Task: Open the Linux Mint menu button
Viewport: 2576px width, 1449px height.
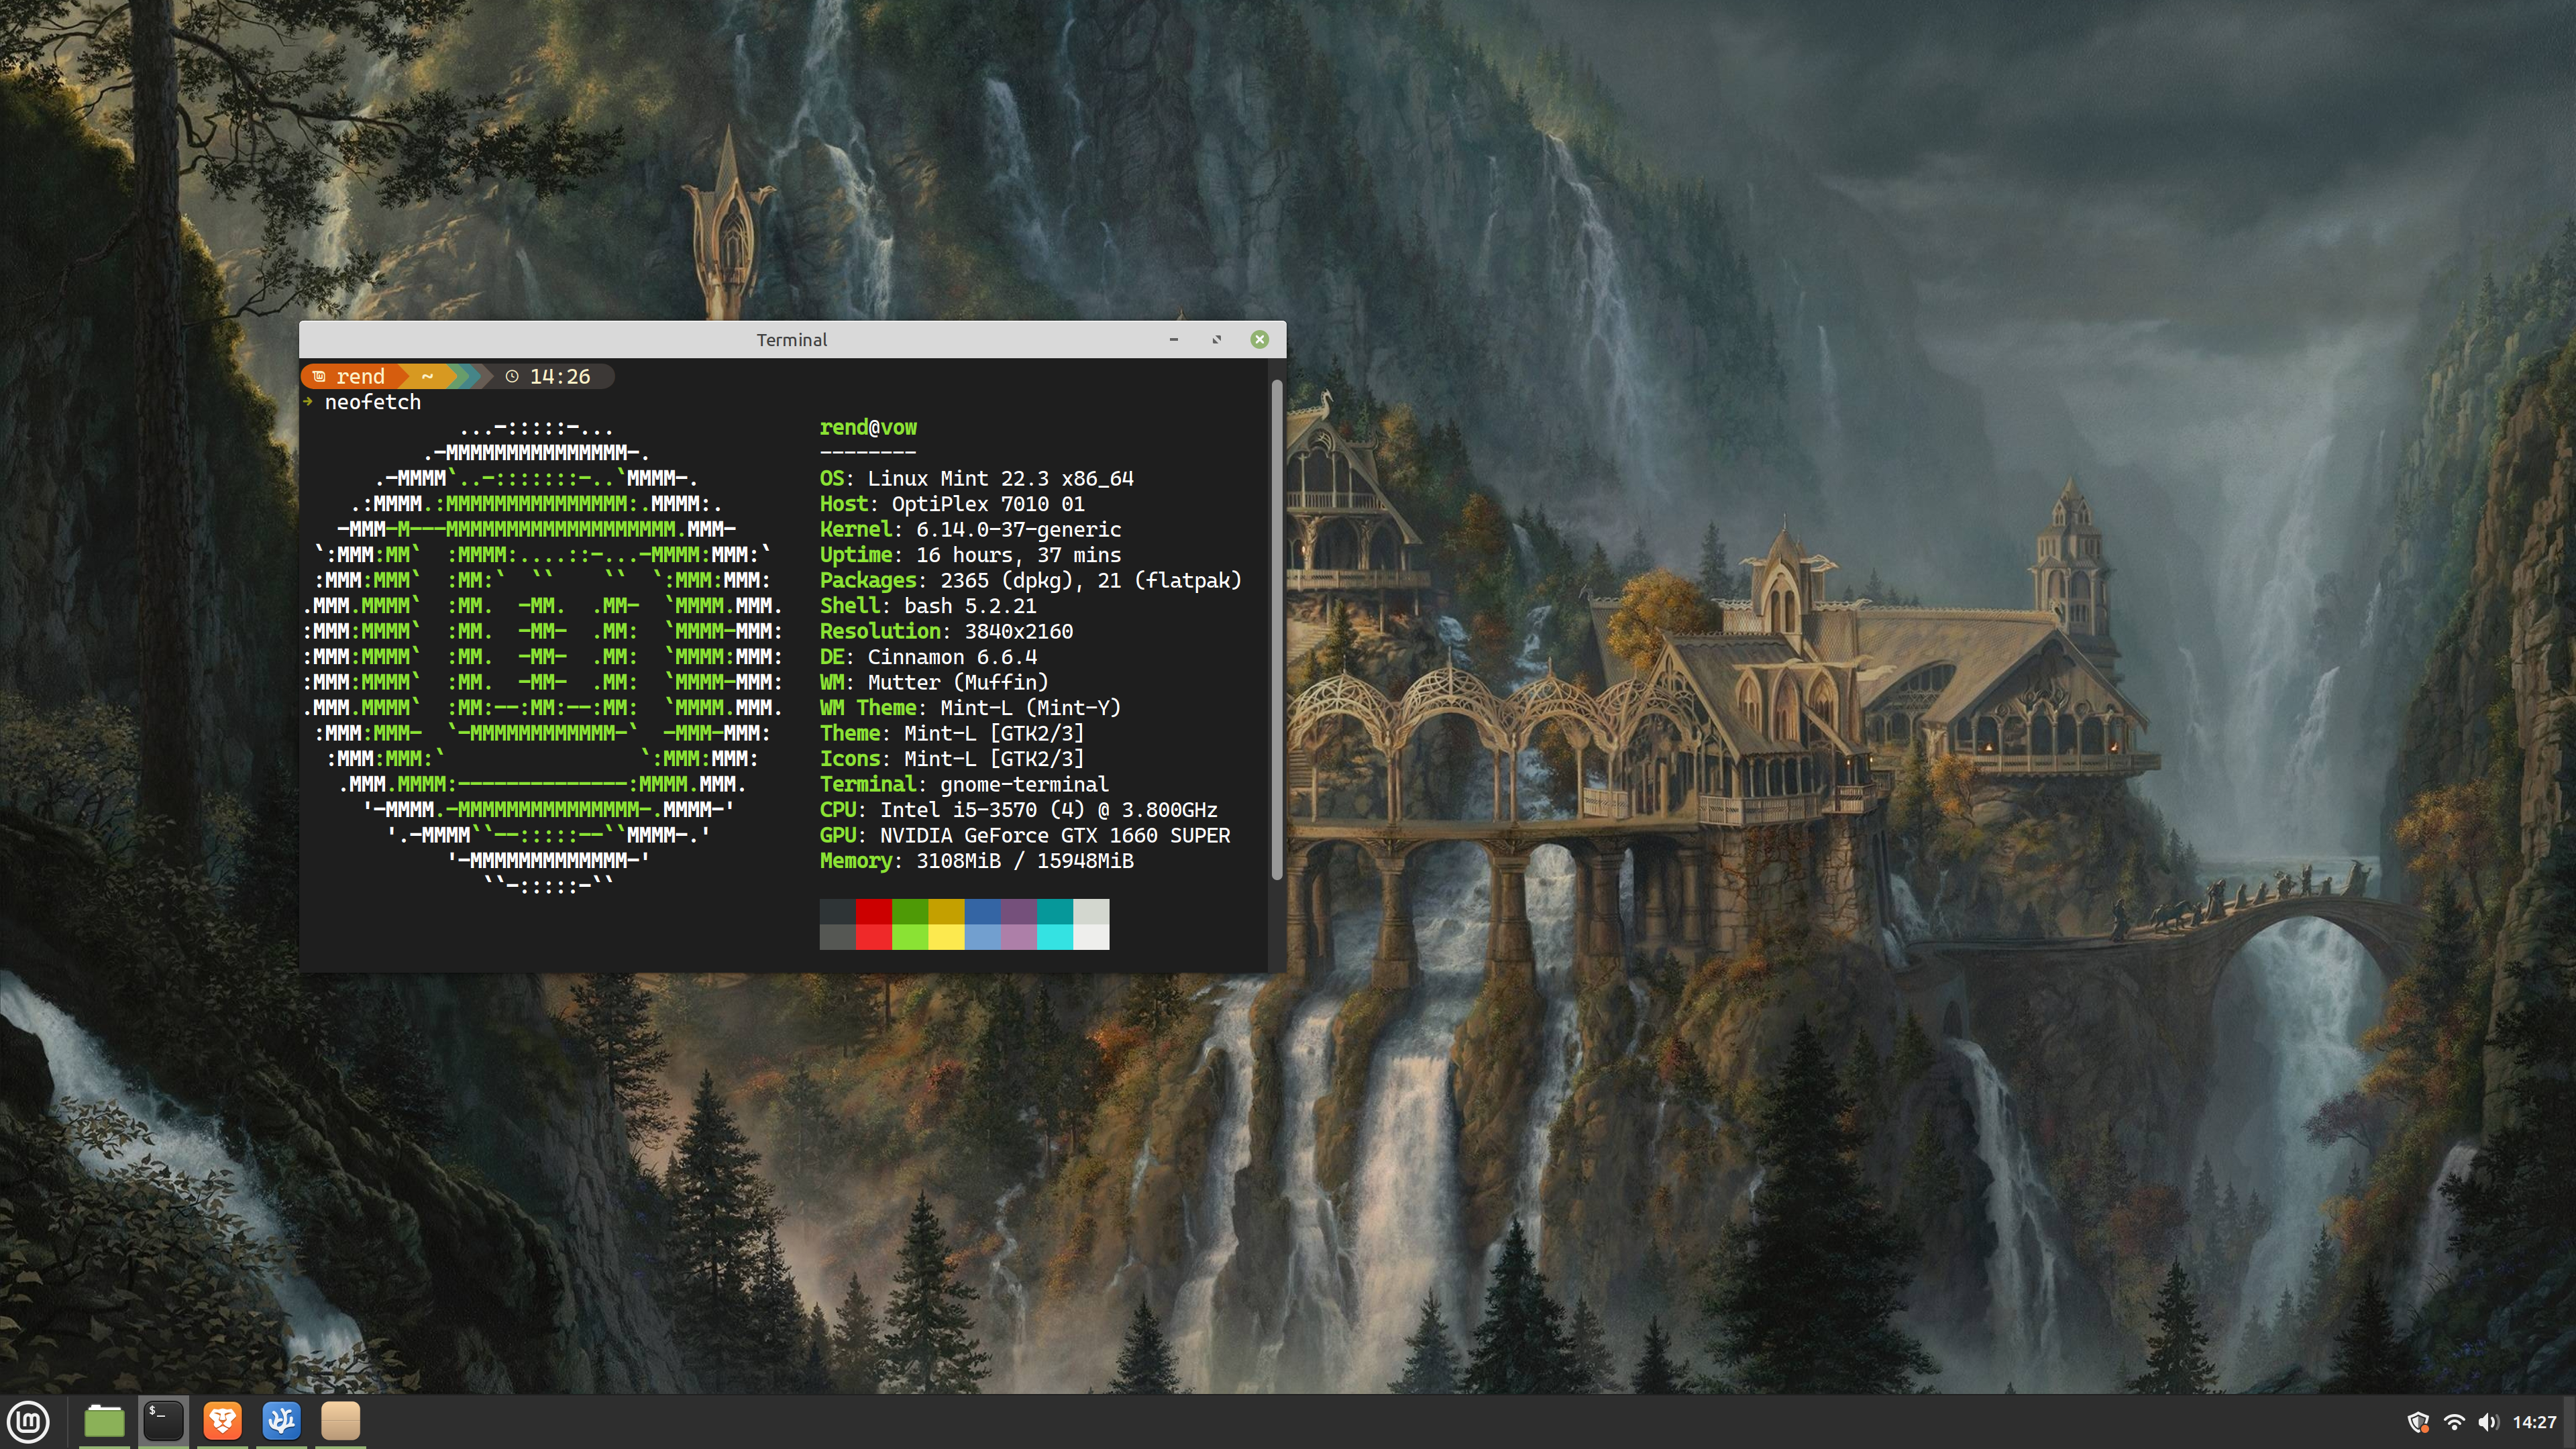Action: pyautogui.click(x=29, y=1421)
